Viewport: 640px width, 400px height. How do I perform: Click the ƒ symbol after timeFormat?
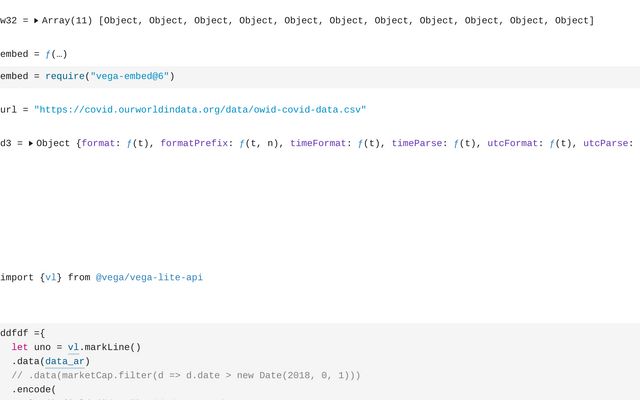[x=360, y=144]
